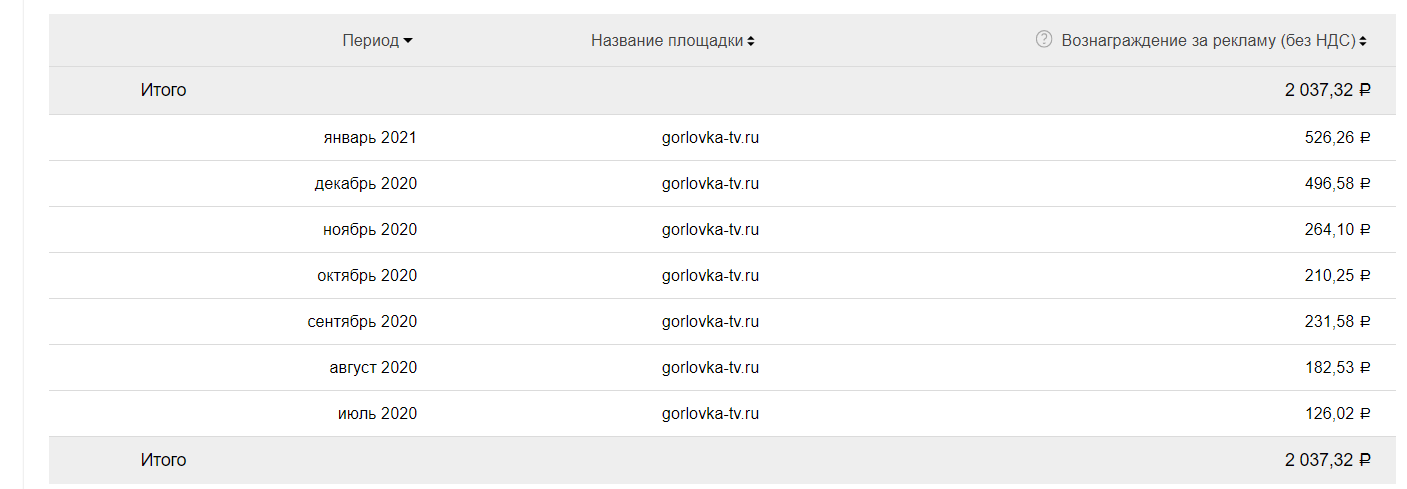
Task: Click sort arrows beside Название площадки
Action: 751,41
